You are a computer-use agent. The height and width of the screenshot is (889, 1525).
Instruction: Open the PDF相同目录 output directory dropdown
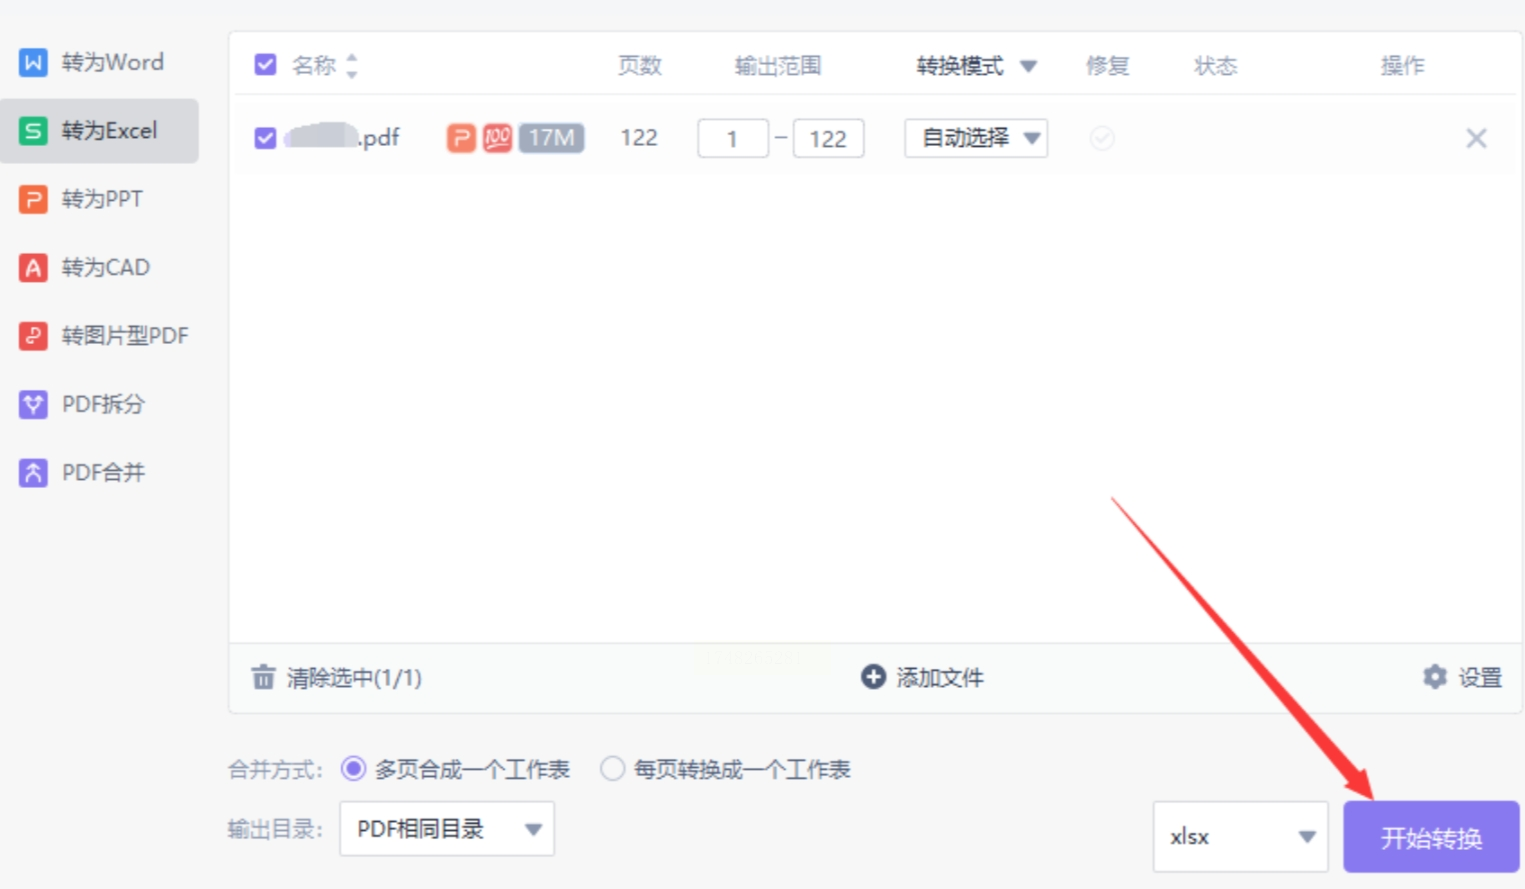[x=447, y=829]
